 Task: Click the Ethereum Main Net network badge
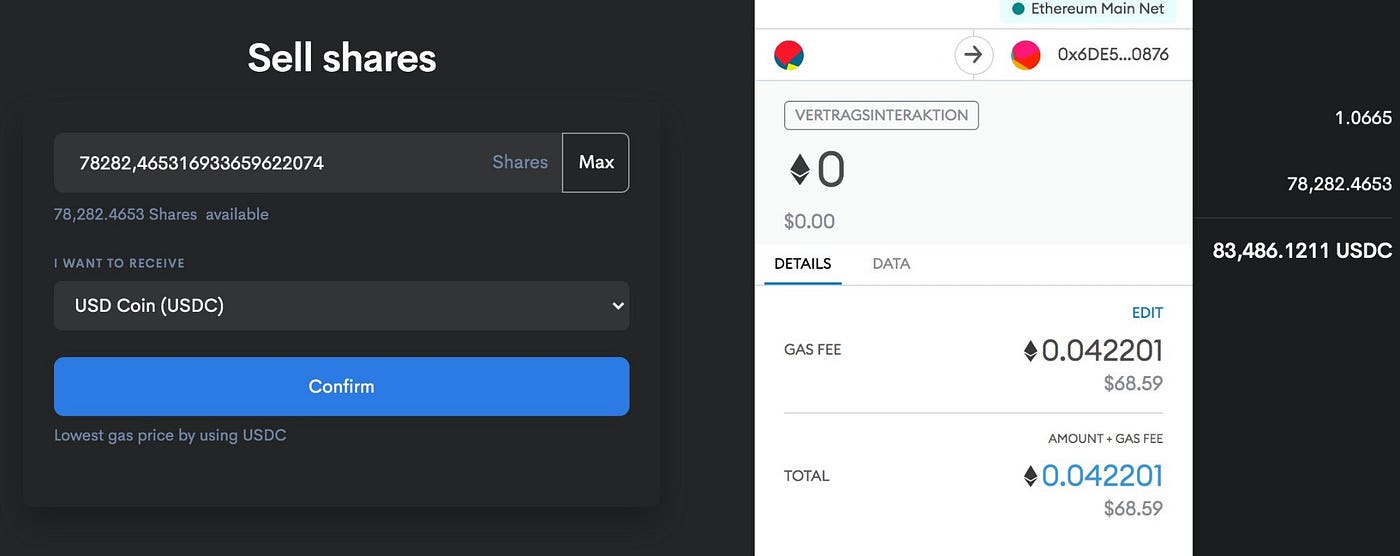point(1089,9)
